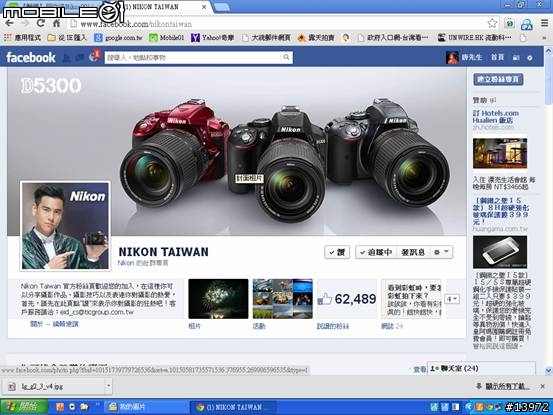Click the Windows Start button
Viewport: 553px width, 415px height.
[24, 407]
